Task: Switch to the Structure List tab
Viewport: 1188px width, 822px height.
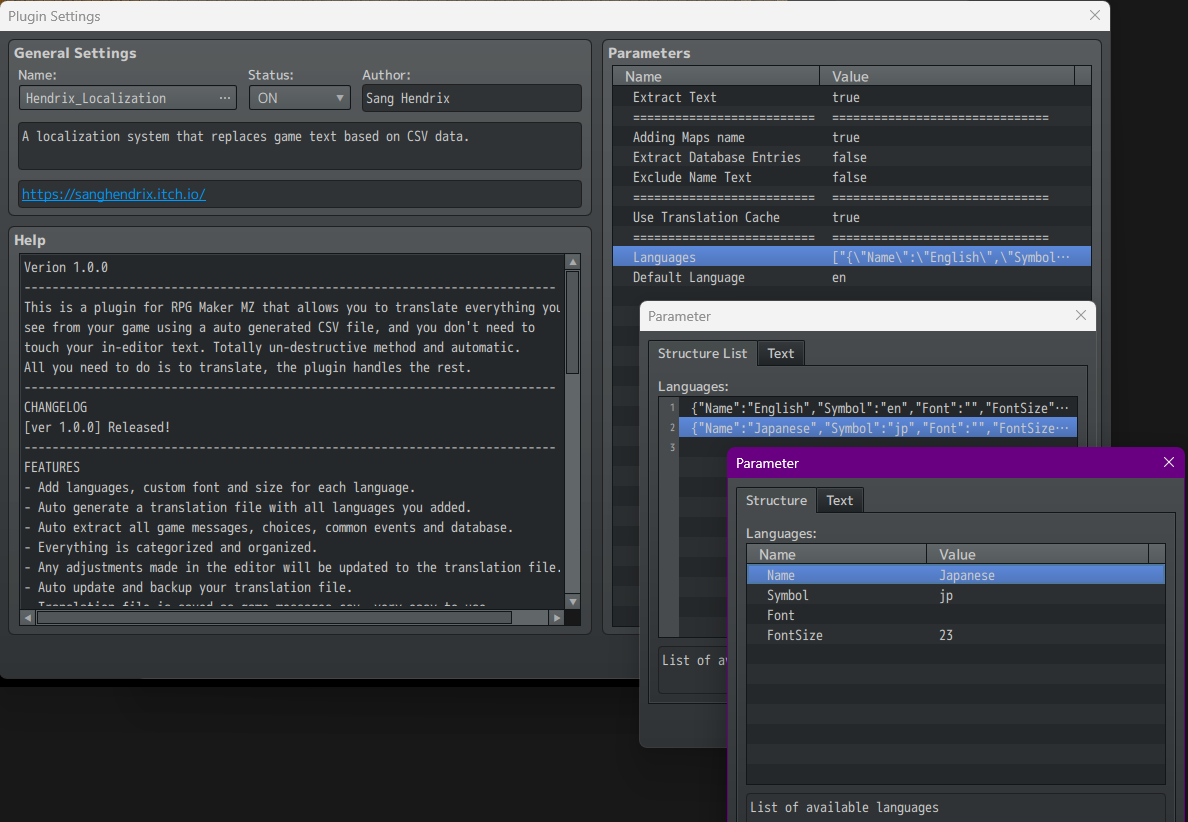Action: [x=702, y=353]
